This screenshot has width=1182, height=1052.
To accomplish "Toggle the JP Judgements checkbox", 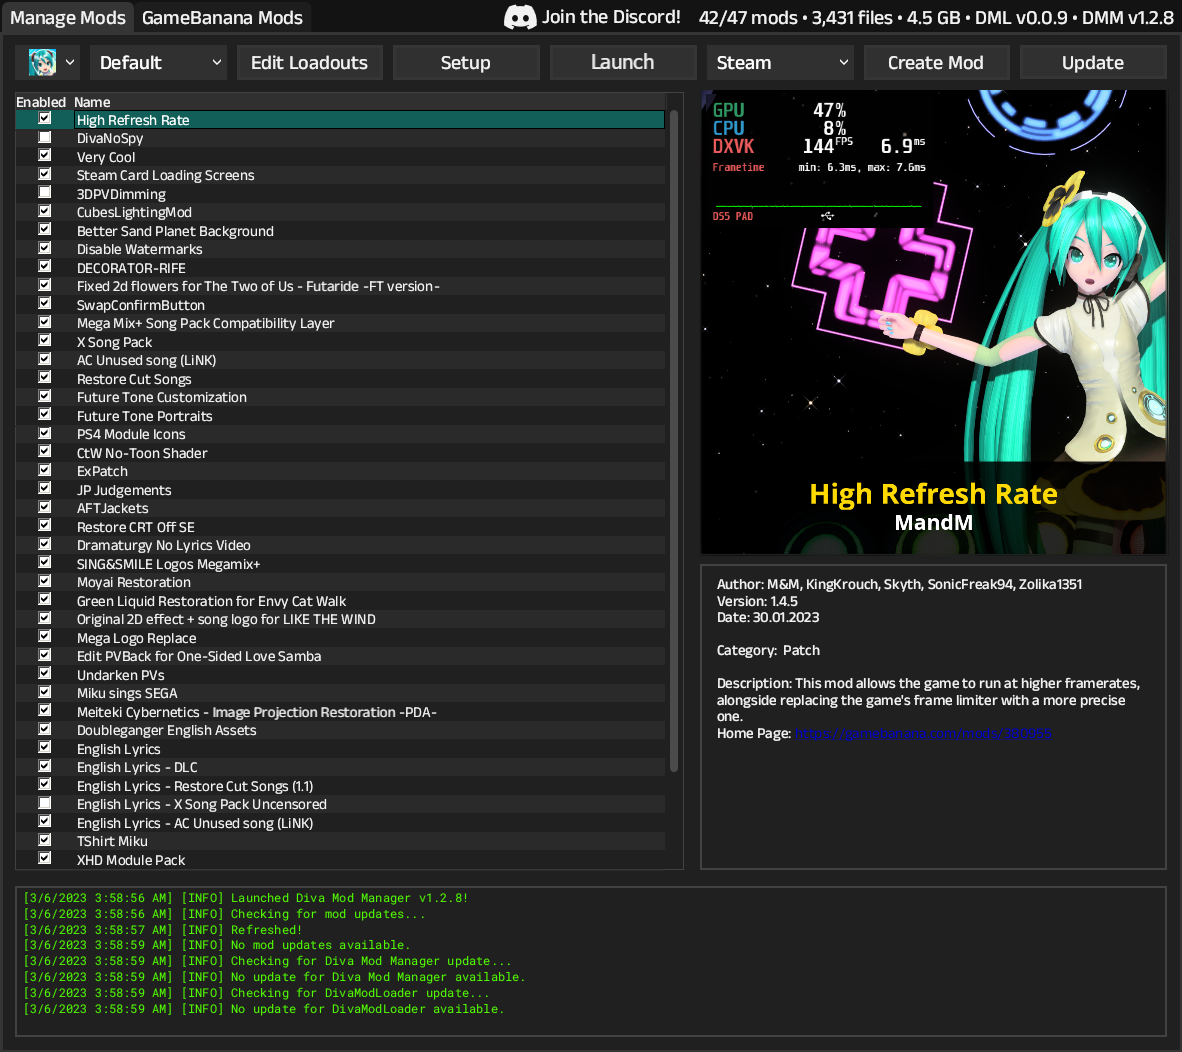I will click(x=45, y=488).
